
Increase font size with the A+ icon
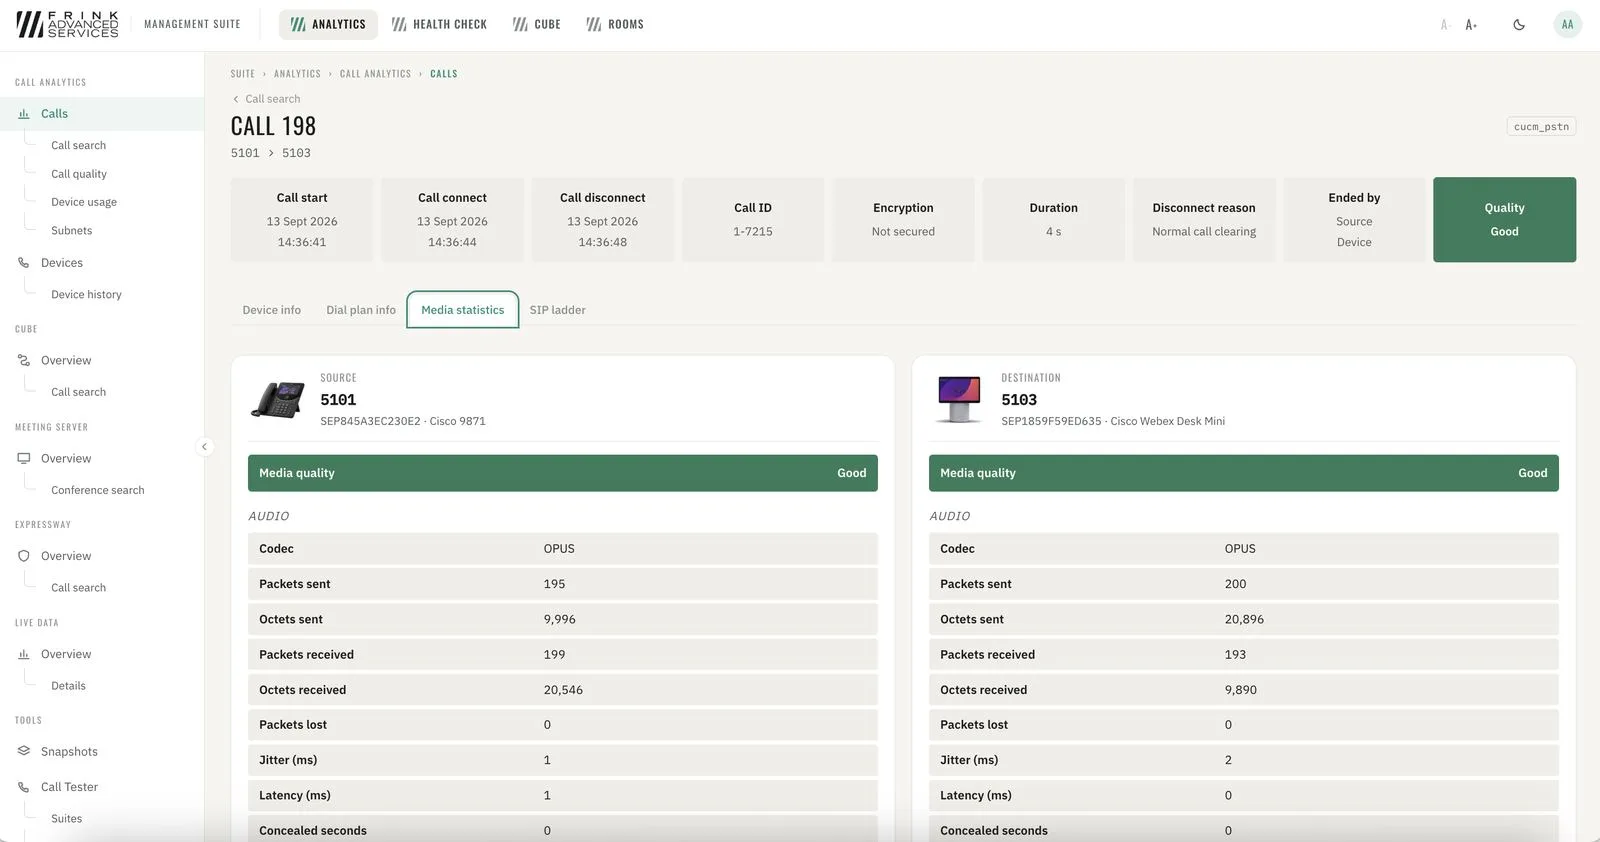(x=1471, y=25)
